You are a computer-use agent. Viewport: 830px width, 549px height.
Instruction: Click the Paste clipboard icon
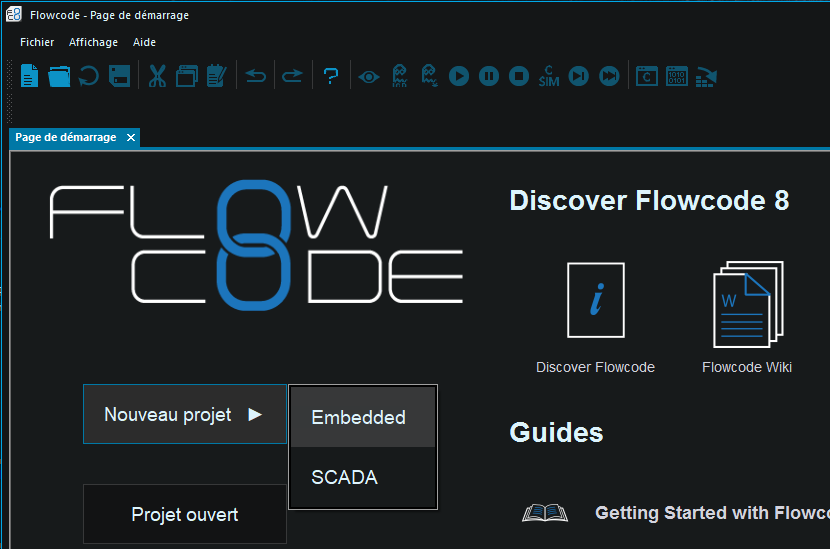(216, 76)
